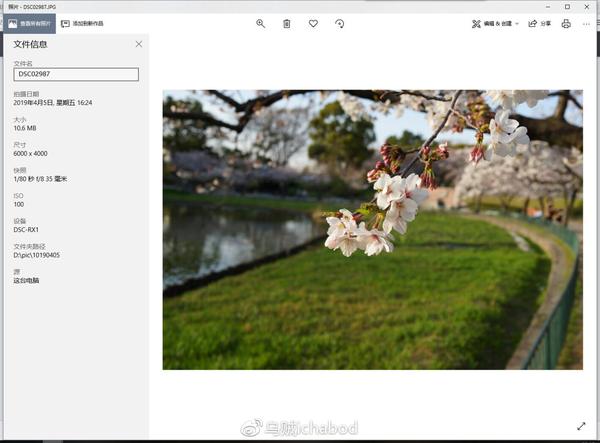Rotate the photo with rotate icon
The image size is (600, 443).
click(x=339, y=24)
